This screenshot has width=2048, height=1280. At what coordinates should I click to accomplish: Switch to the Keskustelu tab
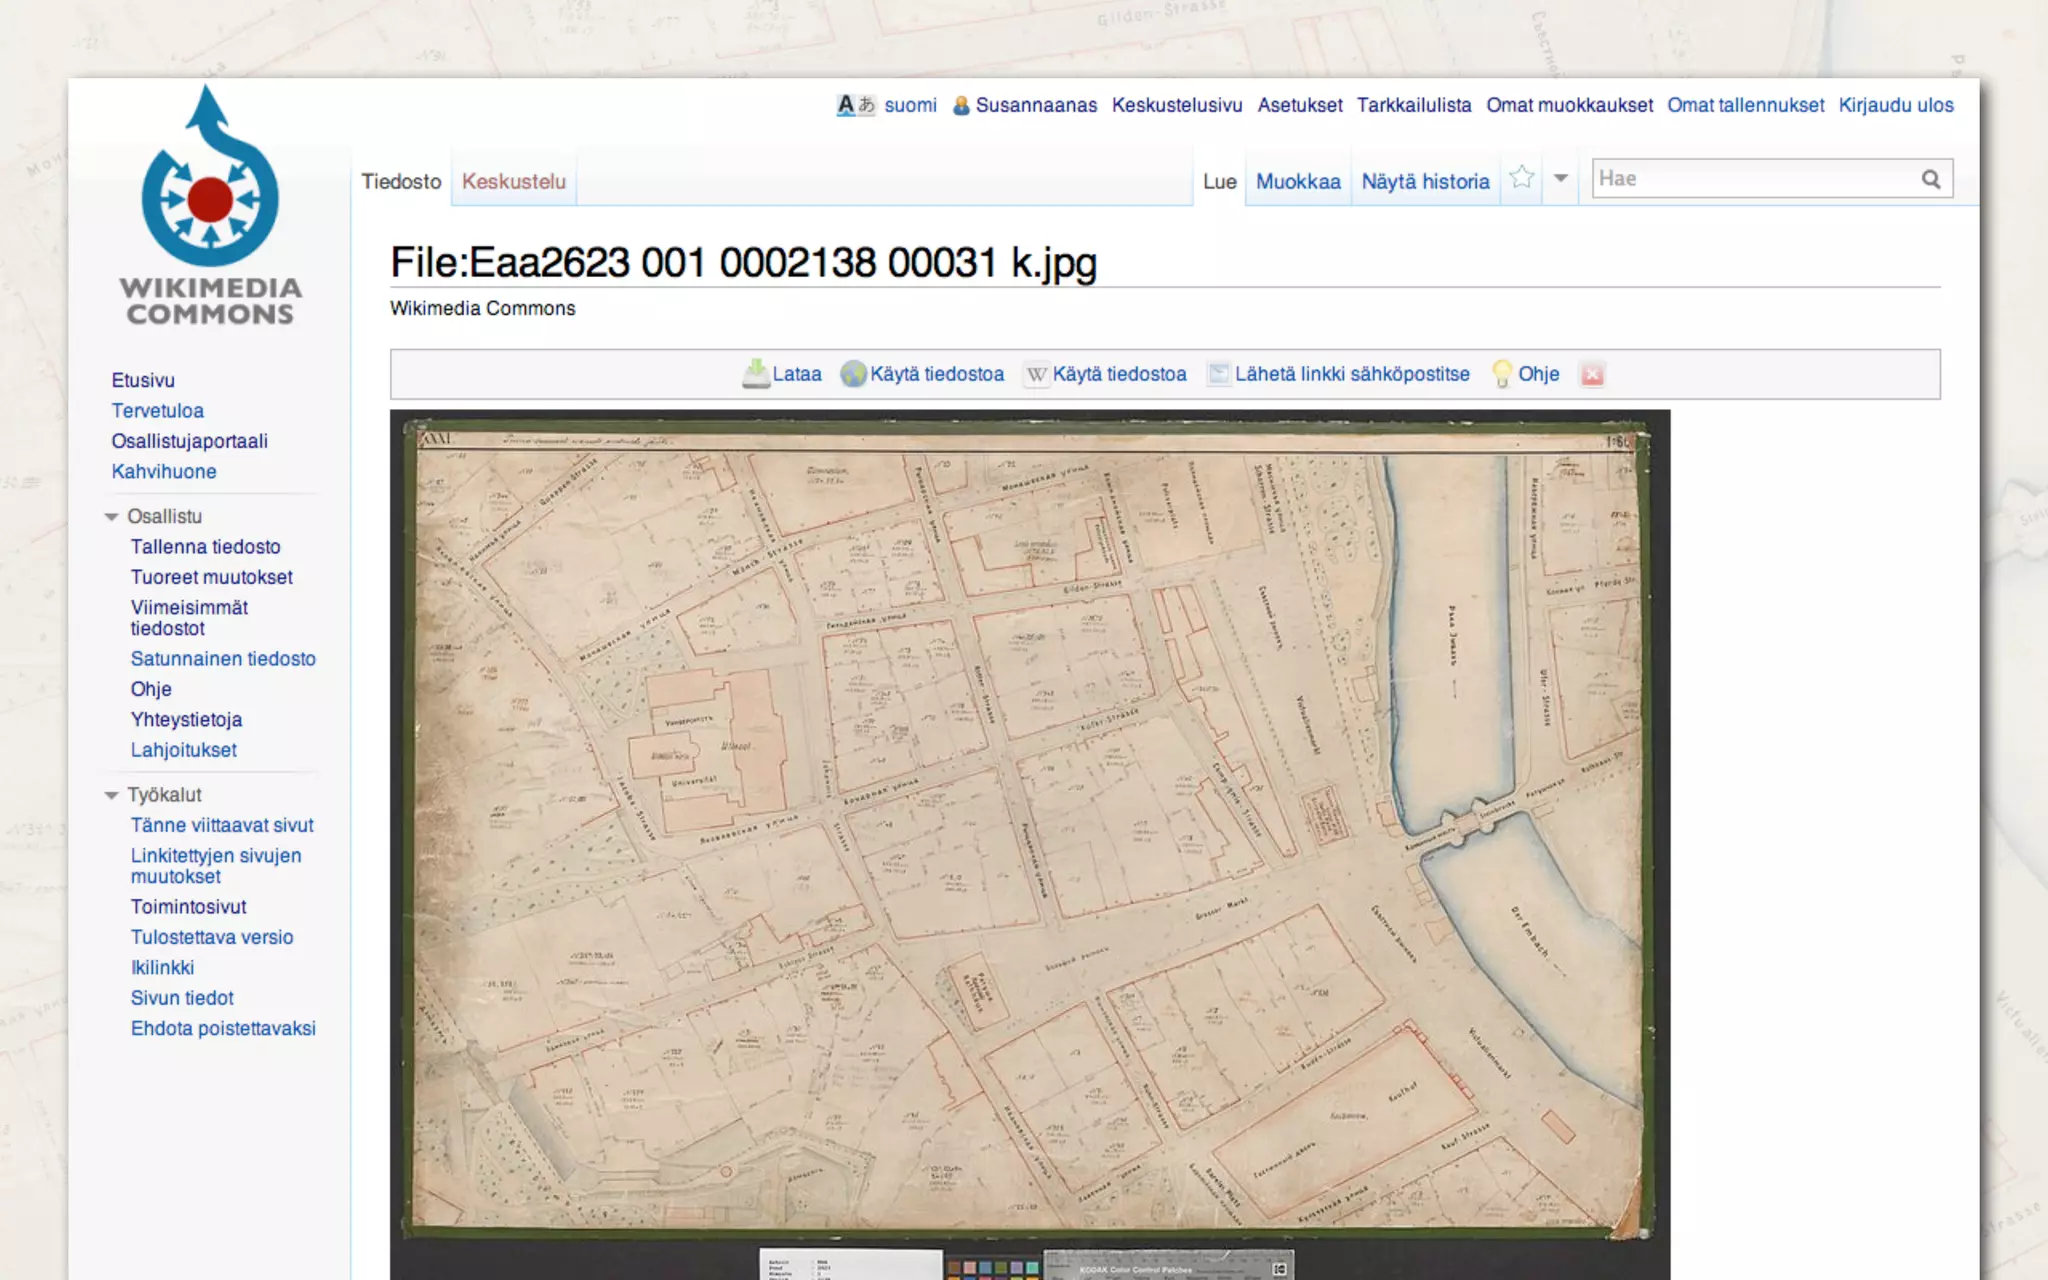[x=513, y=181]
